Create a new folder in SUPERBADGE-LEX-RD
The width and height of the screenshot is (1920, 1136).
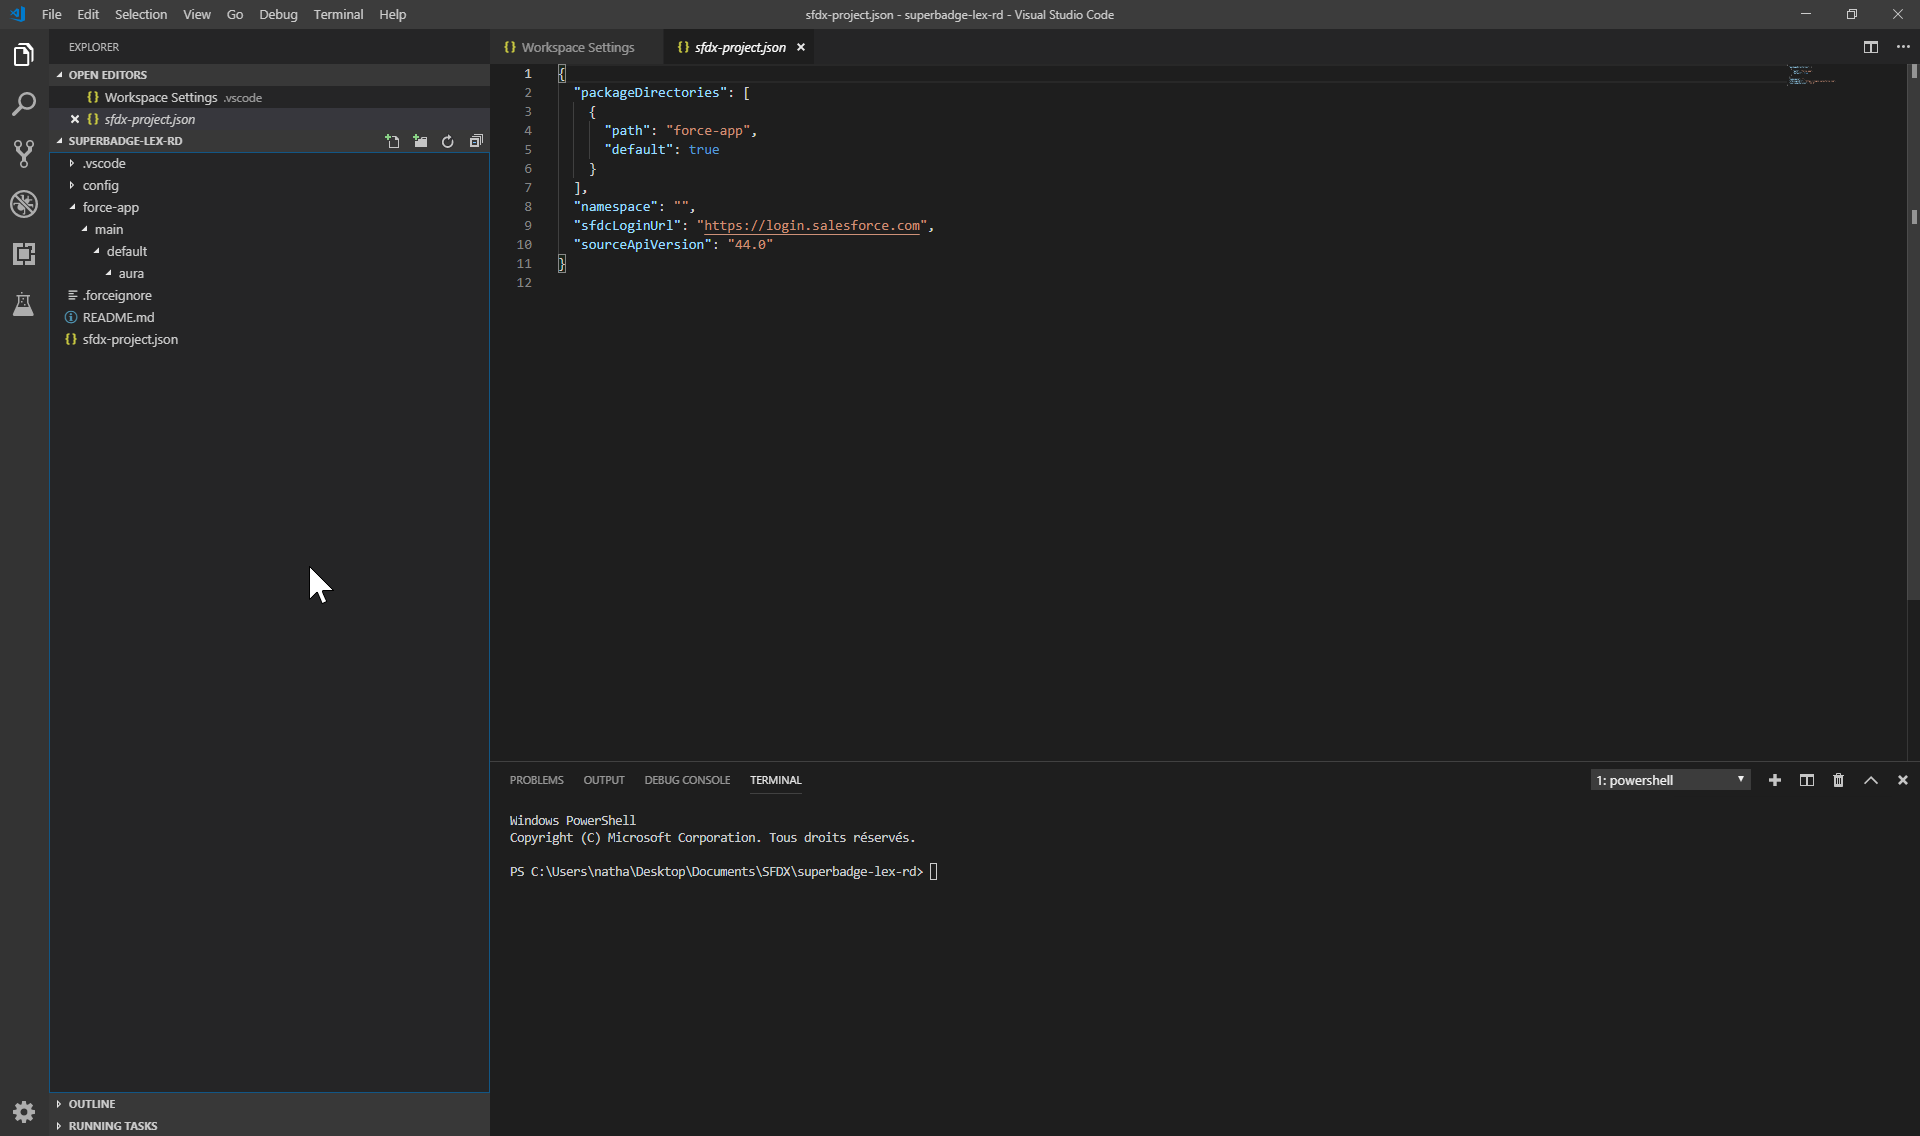tap(420, 141)
